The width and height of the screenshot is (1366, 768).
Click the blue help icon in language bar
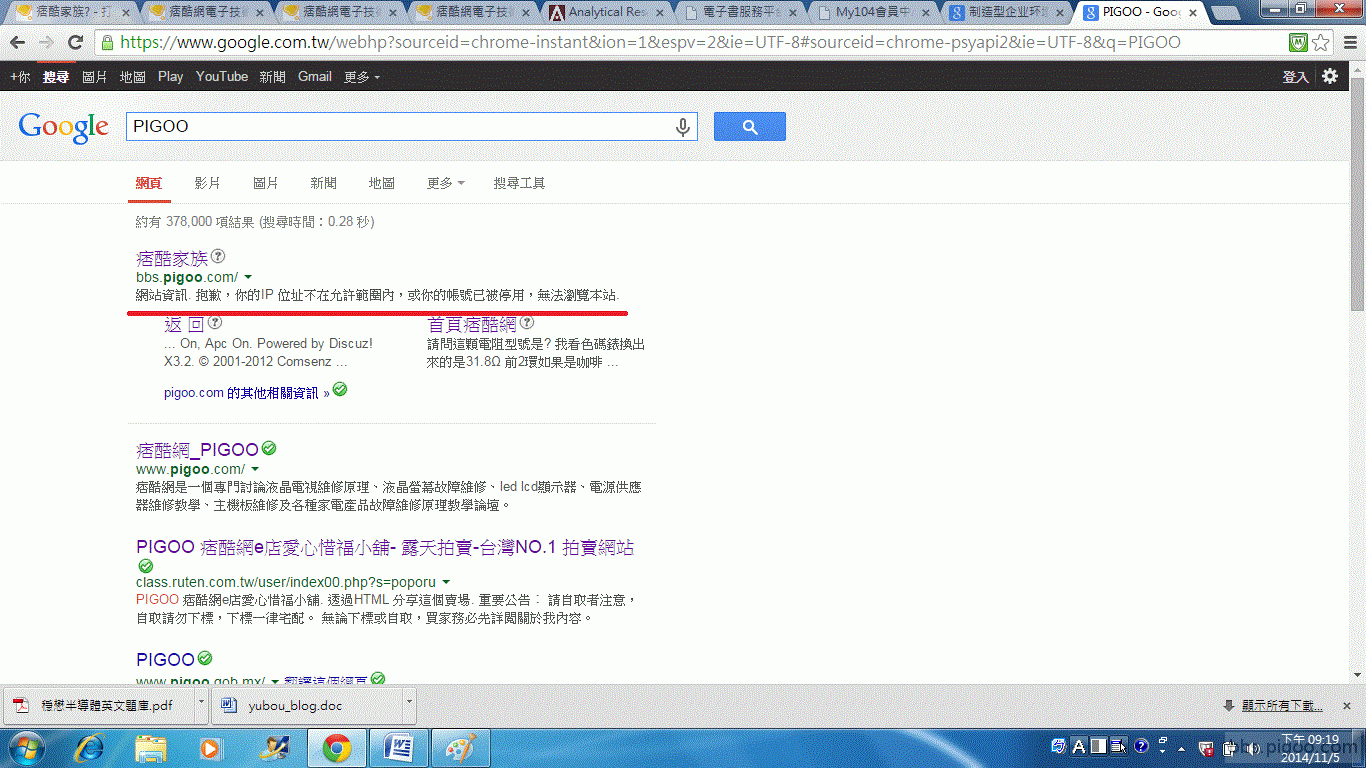[x=1140, y=746]
